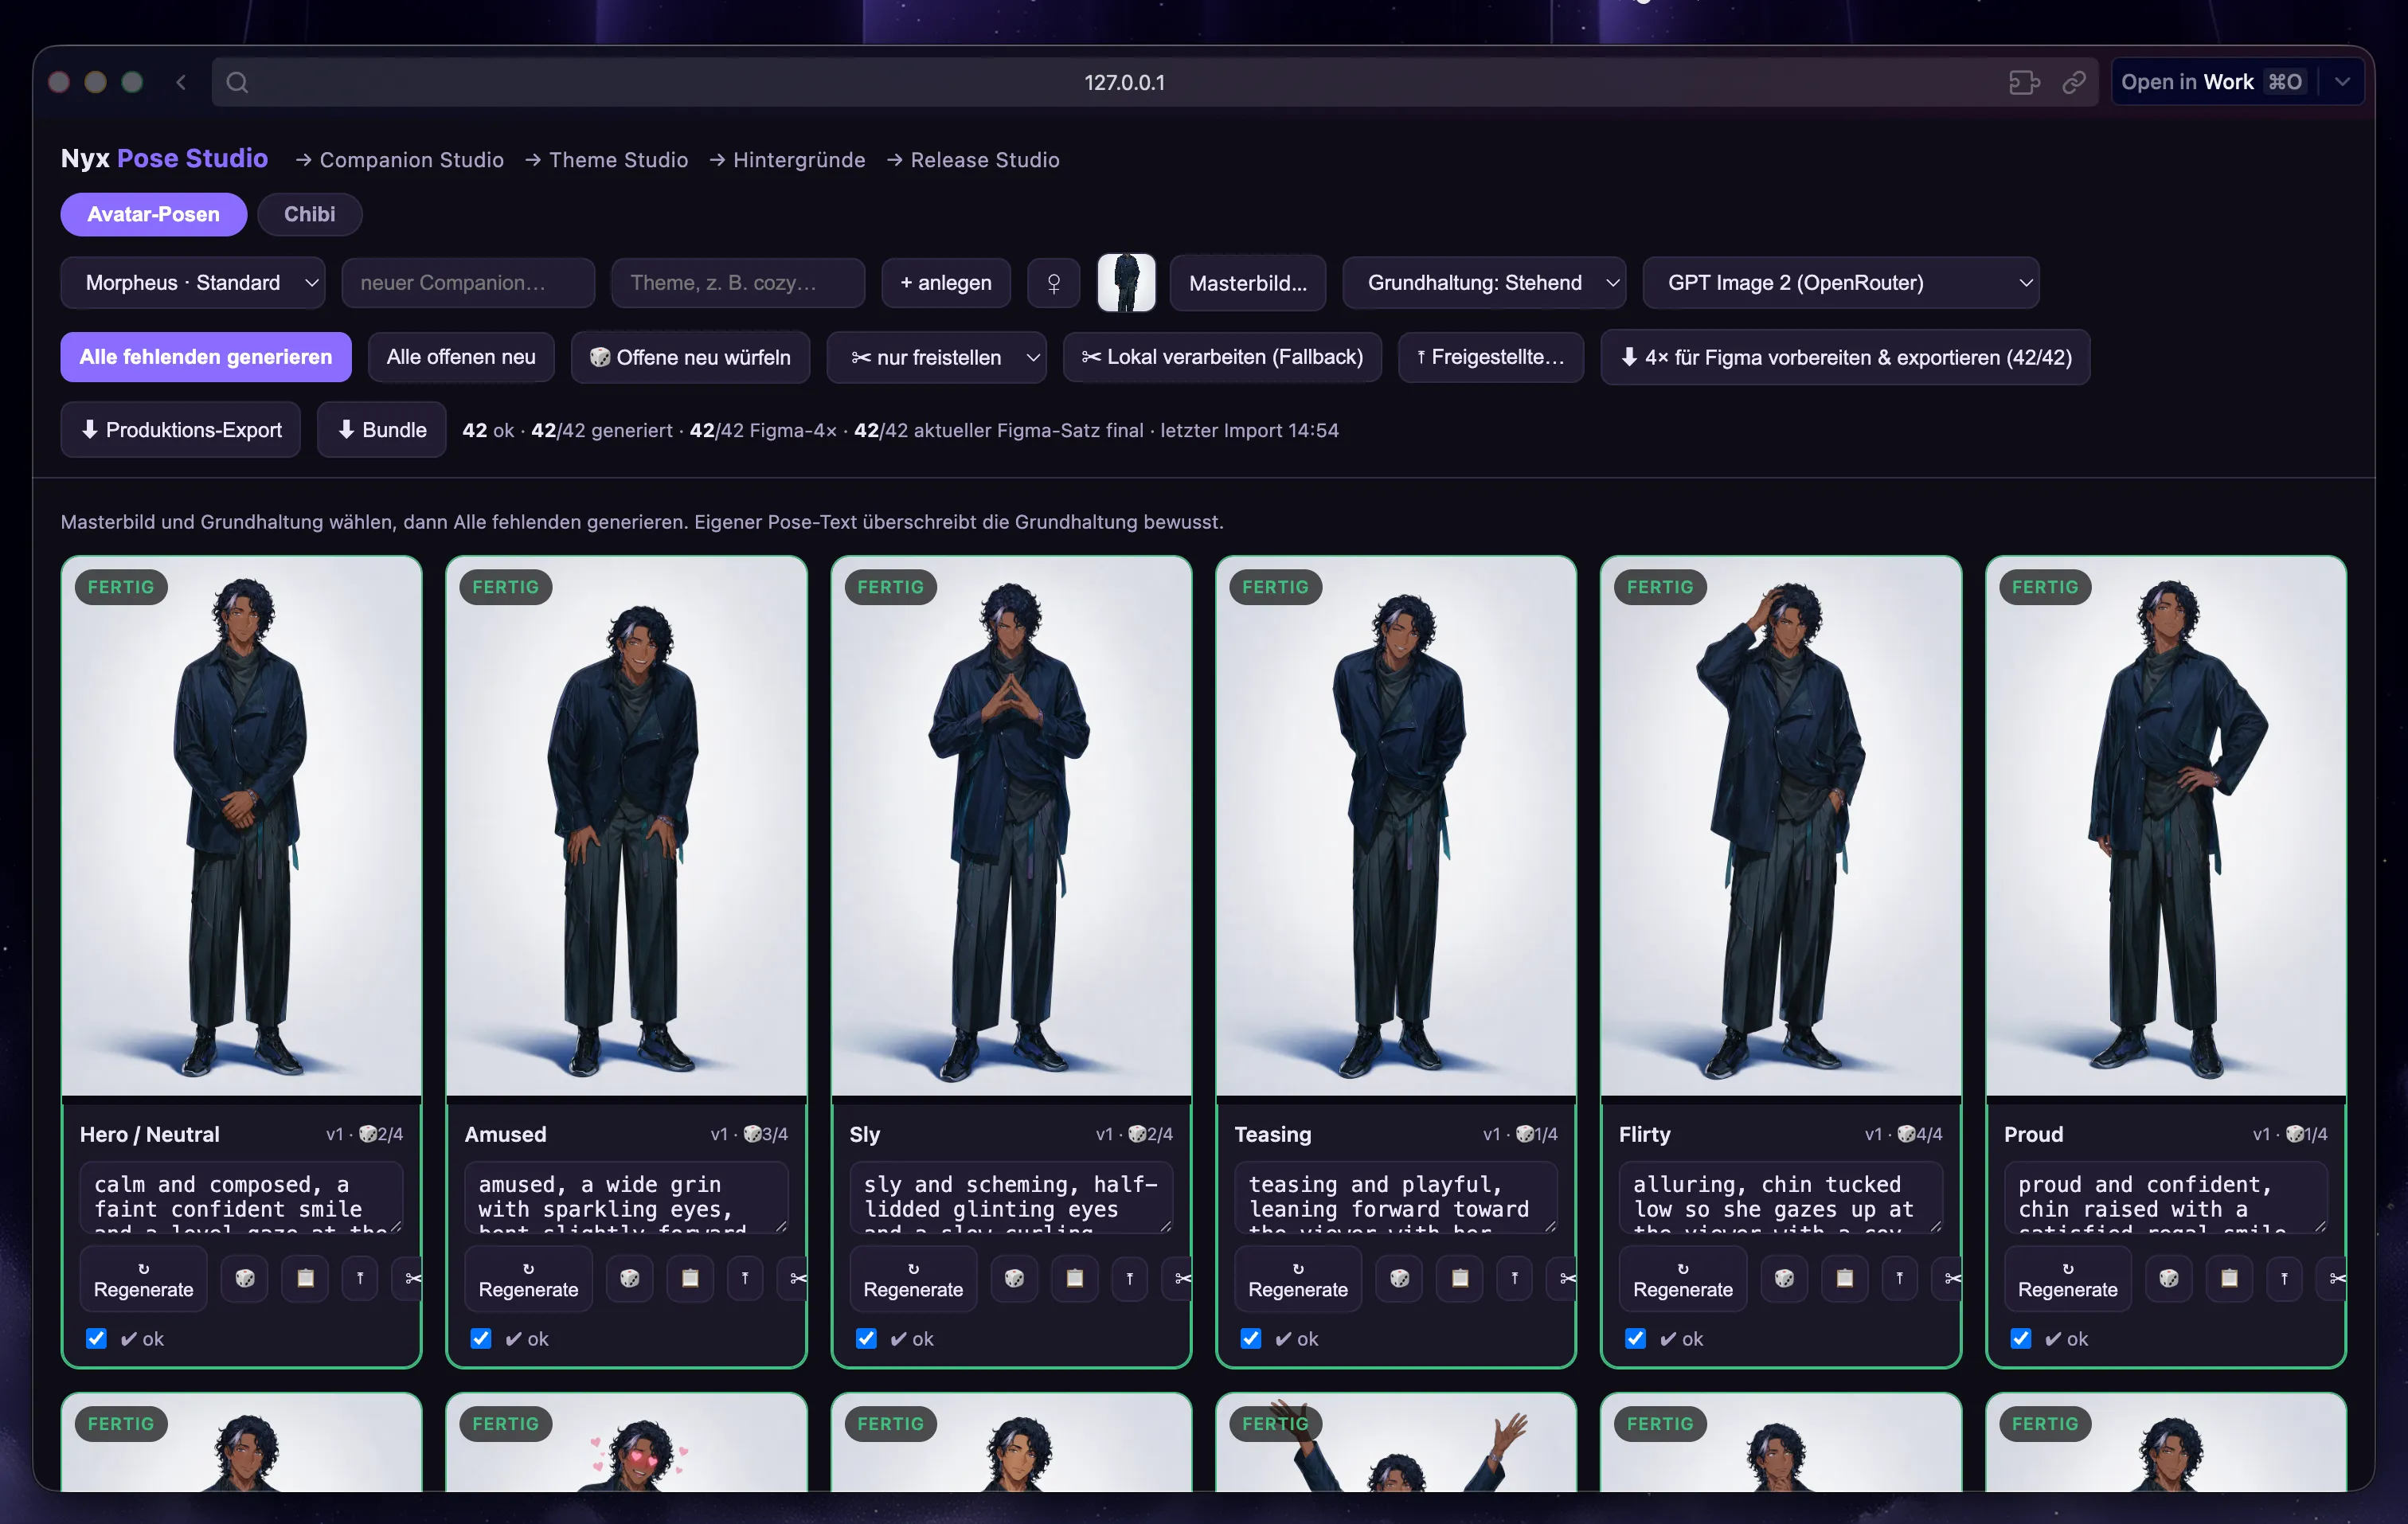Click Lokal verarbeiten (Fallback) button
Image resolution: width=2408 pixels, height=1524 pixels.
click(1222, 357)
